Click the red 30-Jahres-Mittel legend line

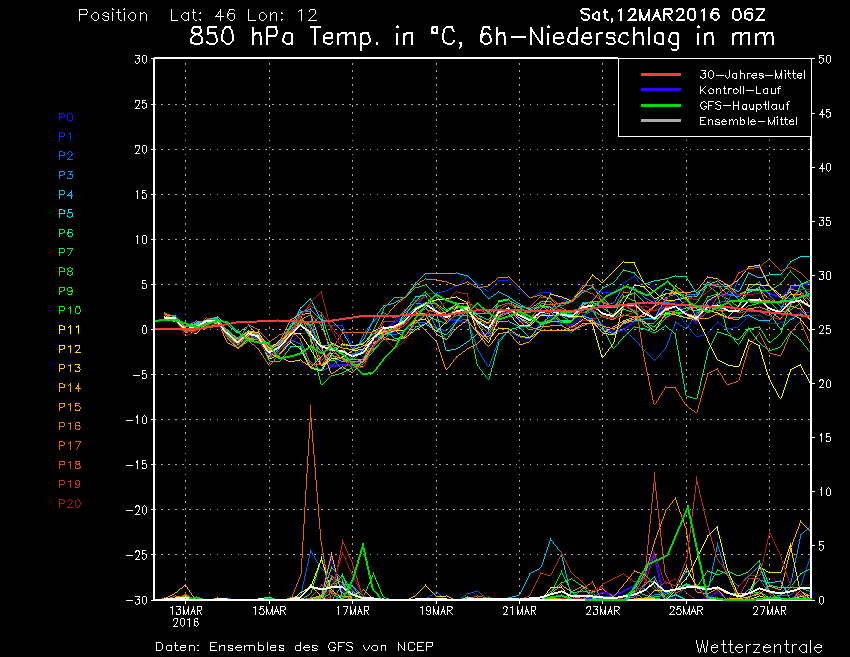pyautogui.click(x=660, y=75)
